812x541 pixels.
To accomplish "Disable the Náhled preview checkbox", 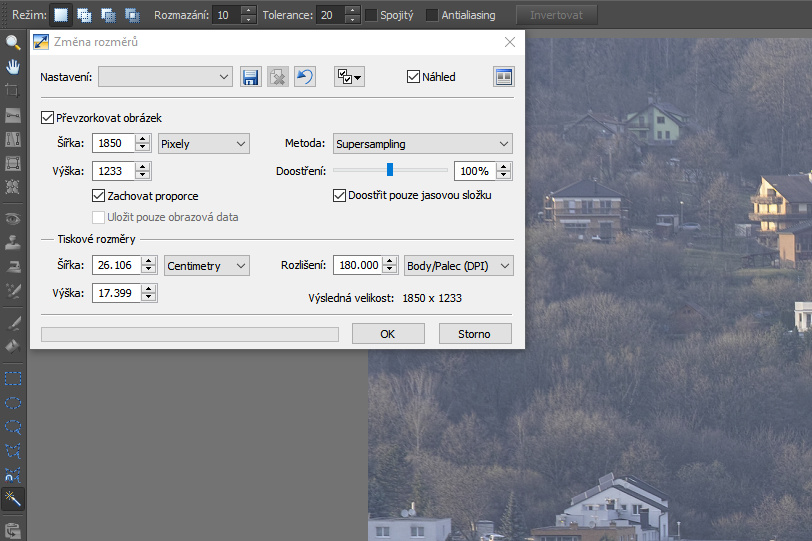I will click(x=413, y=77).
